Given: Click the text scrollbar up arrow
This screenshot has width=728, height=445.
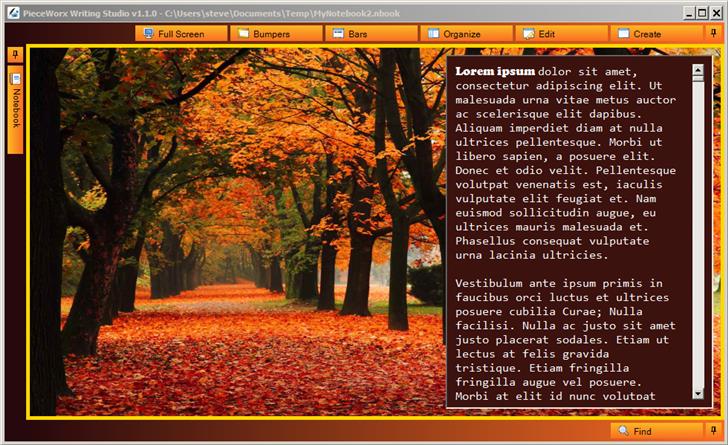Looking at the screenshot, I should (x=697, y=71).
